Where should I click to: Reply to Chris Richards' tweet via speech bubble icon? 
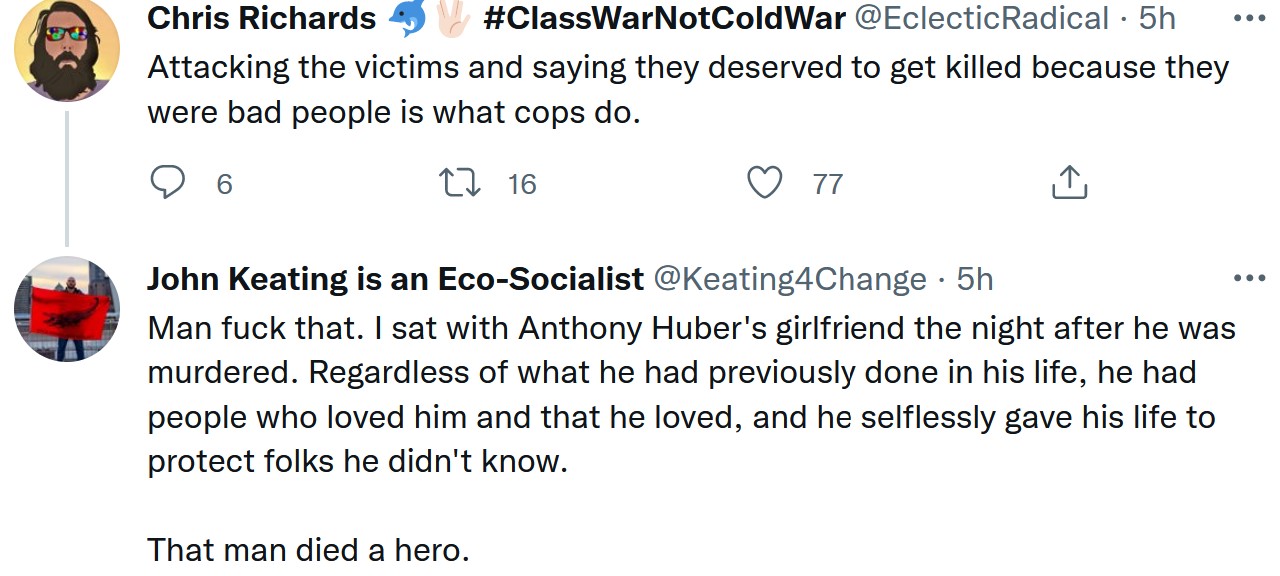[168, 183]
